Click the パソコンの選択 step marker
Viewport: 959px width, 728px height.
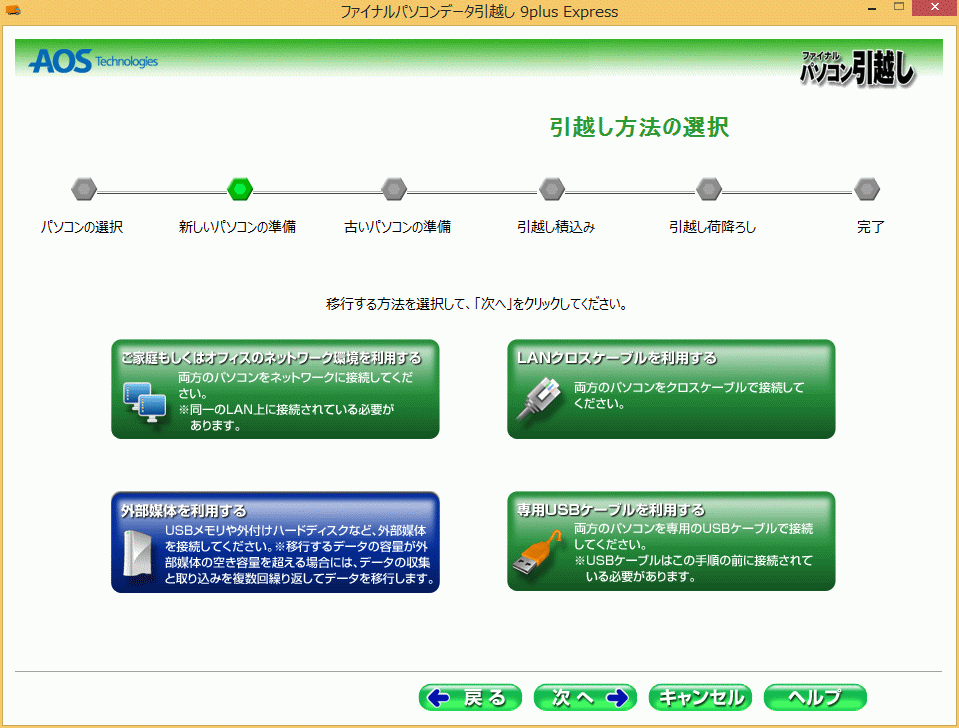pyautogui.click(x=84, y=188)
